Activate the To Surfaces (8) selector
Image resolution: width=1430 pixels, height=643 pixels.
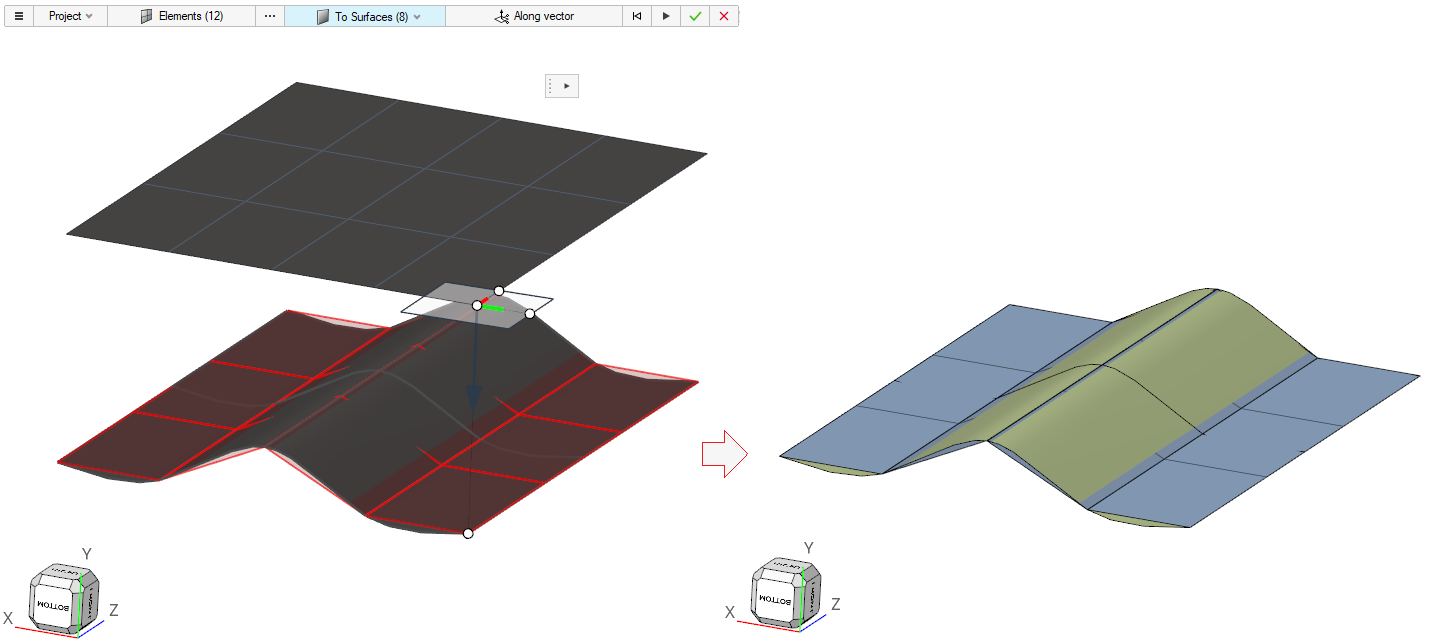365,16
